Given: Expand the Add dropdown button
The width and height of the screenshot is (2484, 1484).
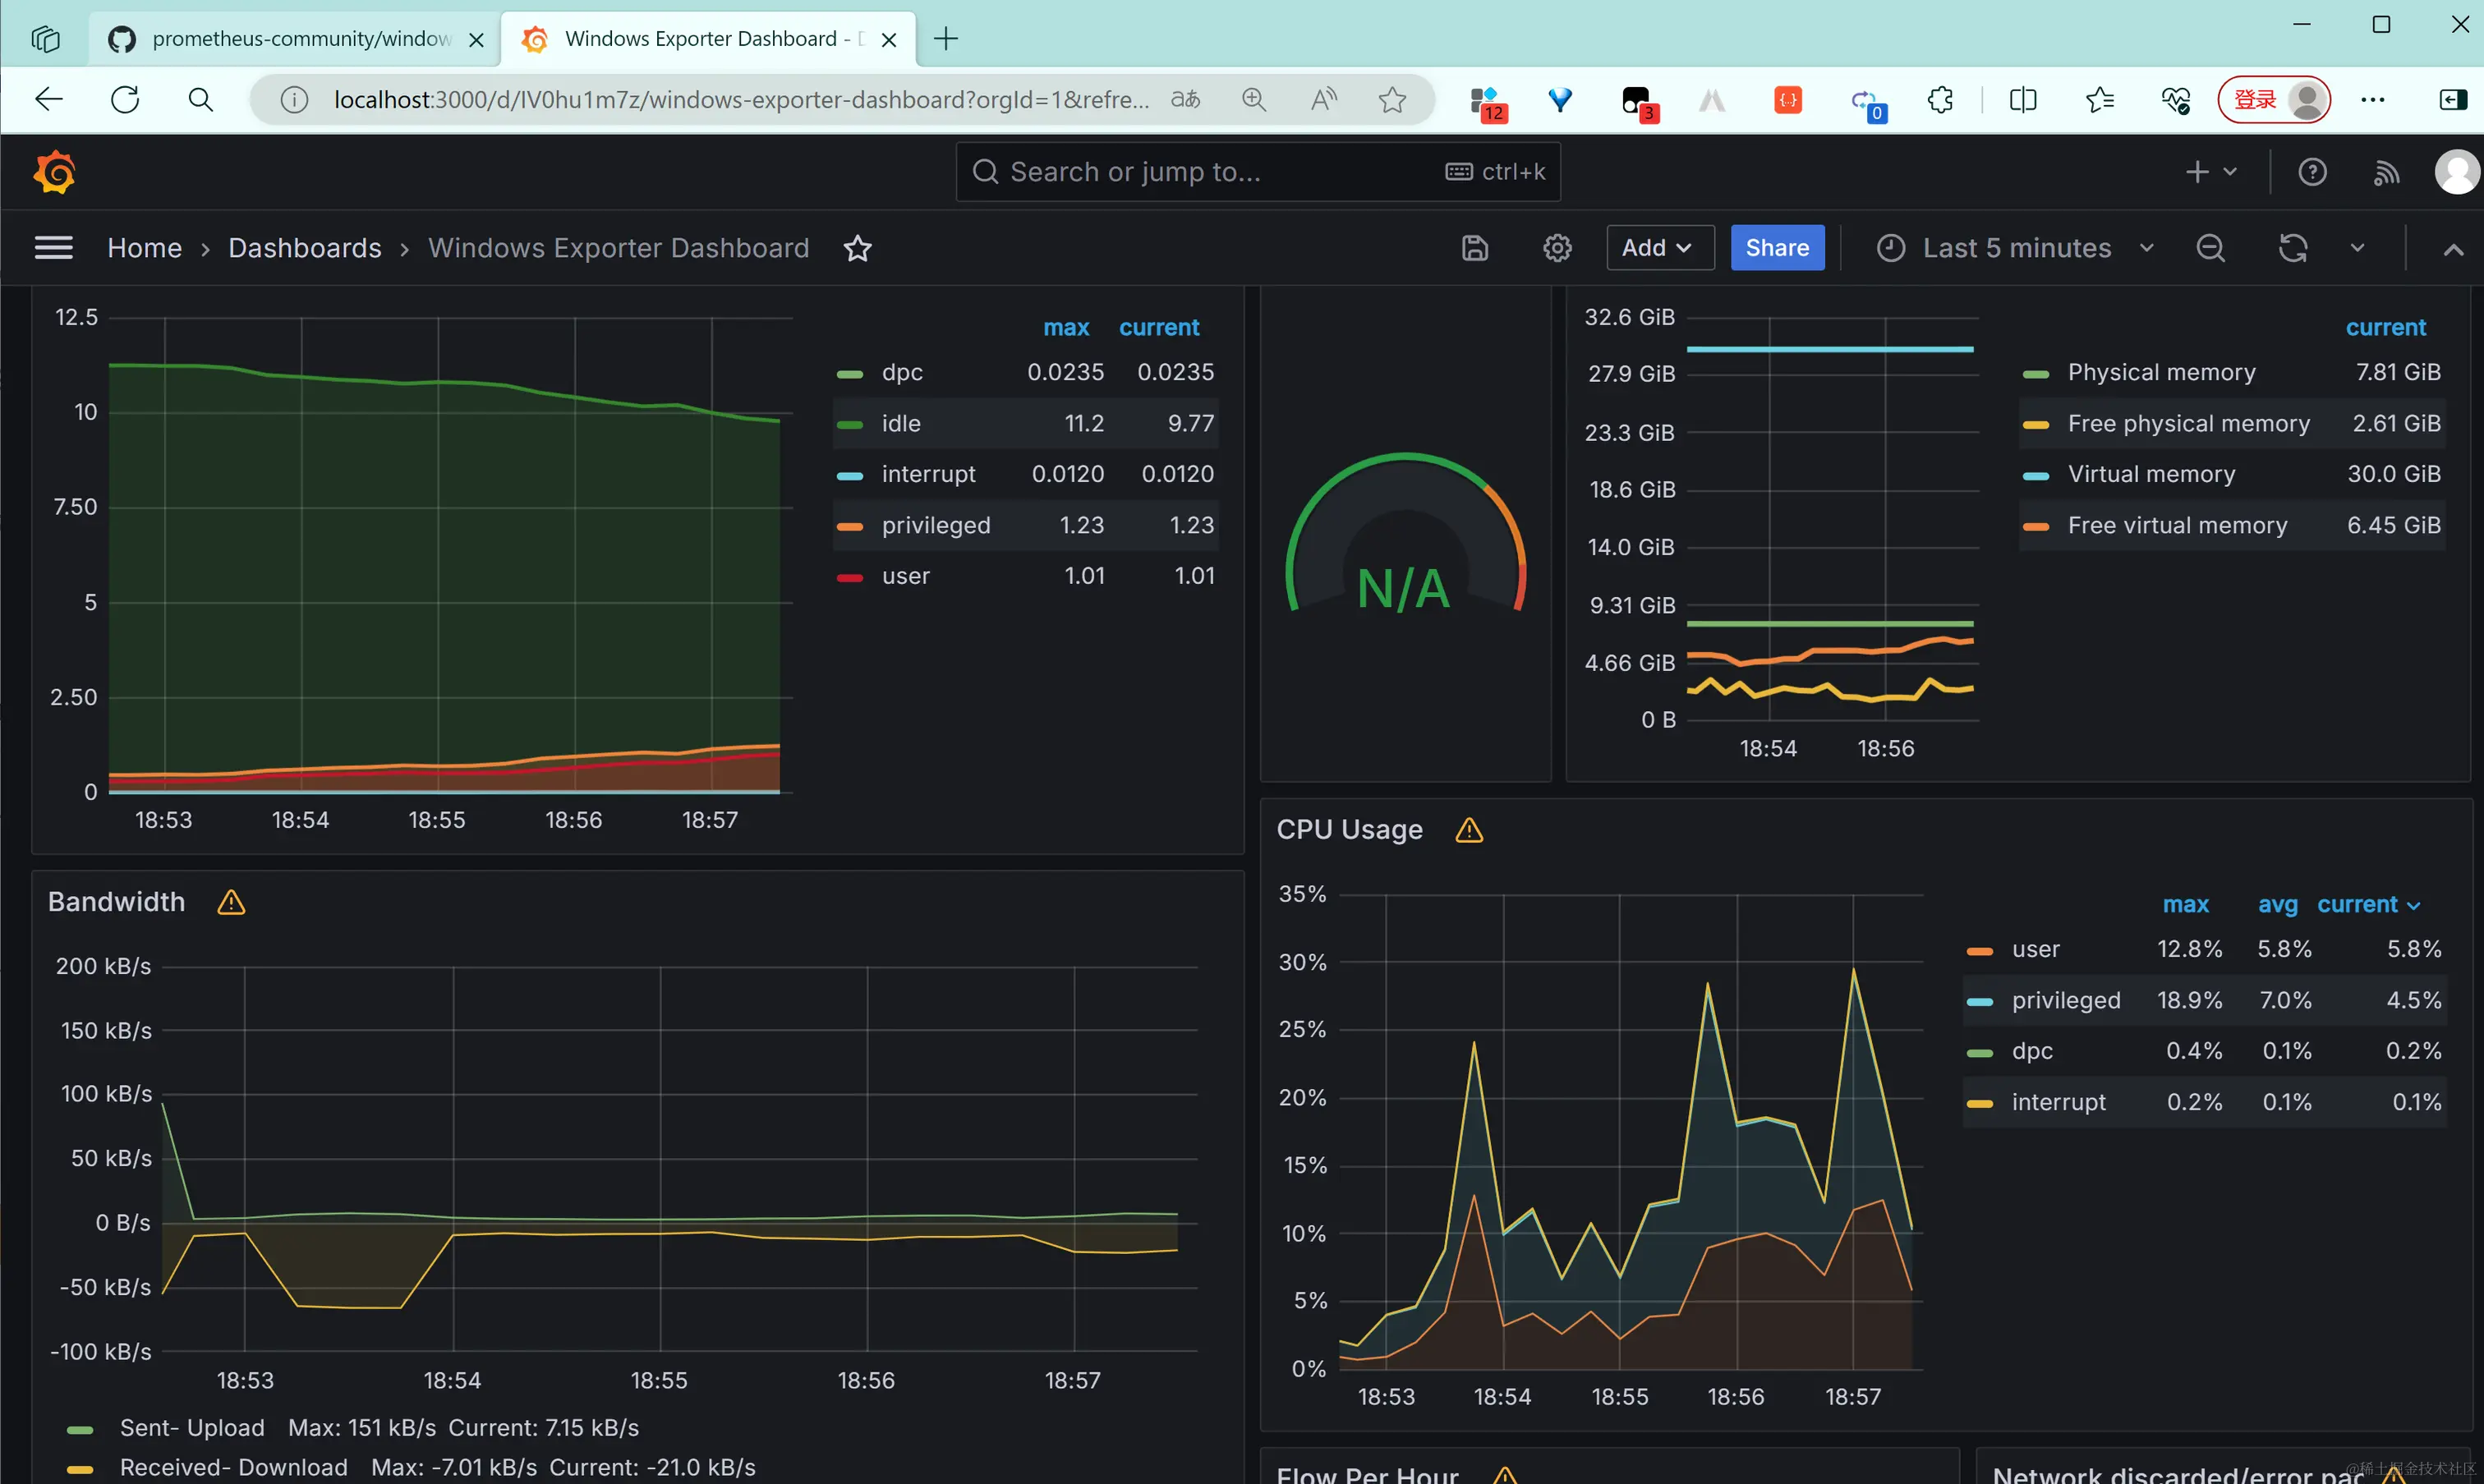Looking at the screenshot, I should (x=1658, y=248).
